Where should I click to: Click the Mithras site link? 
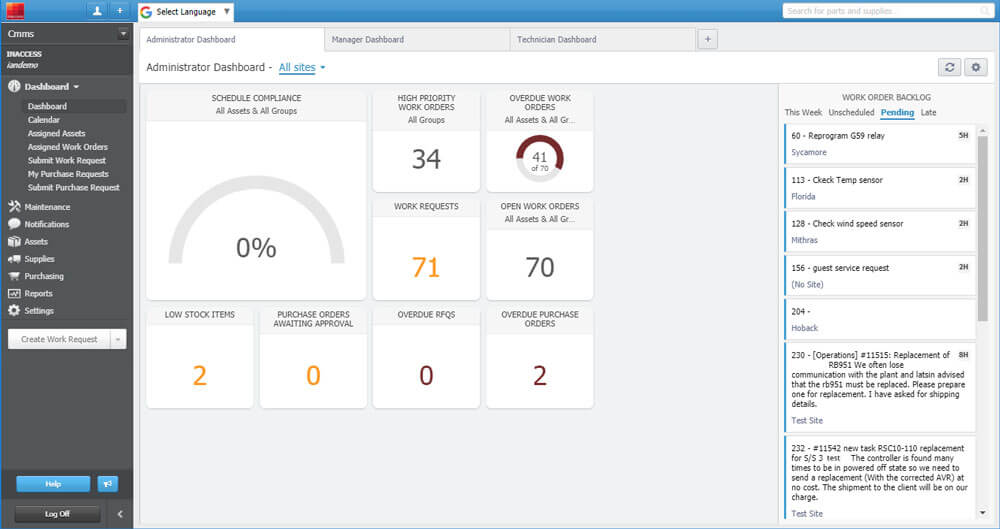804,240
